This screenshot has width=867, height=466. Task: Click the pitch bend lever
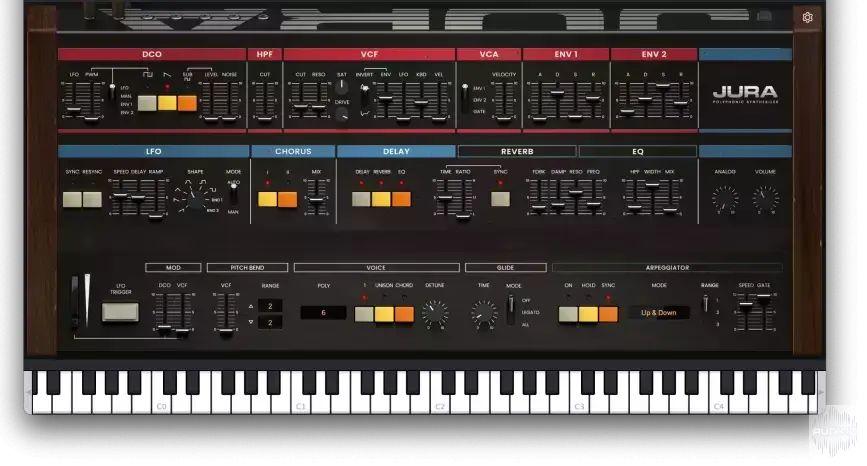point(75,302)
